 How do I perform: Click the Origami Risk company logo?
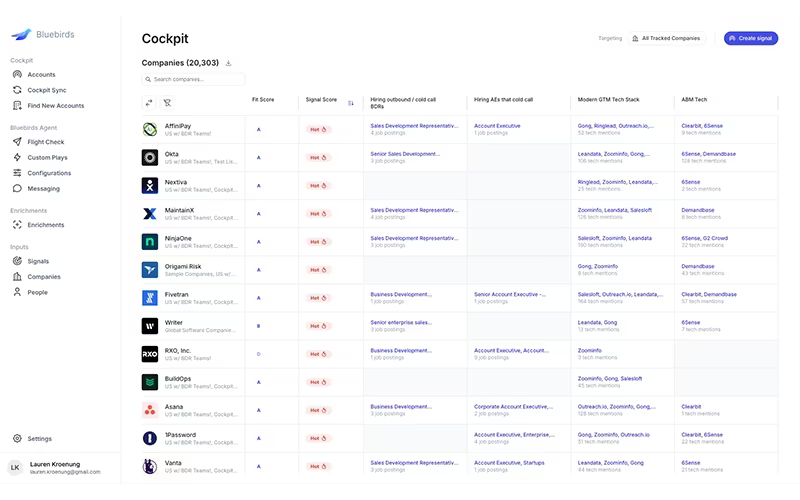point(149,270)
